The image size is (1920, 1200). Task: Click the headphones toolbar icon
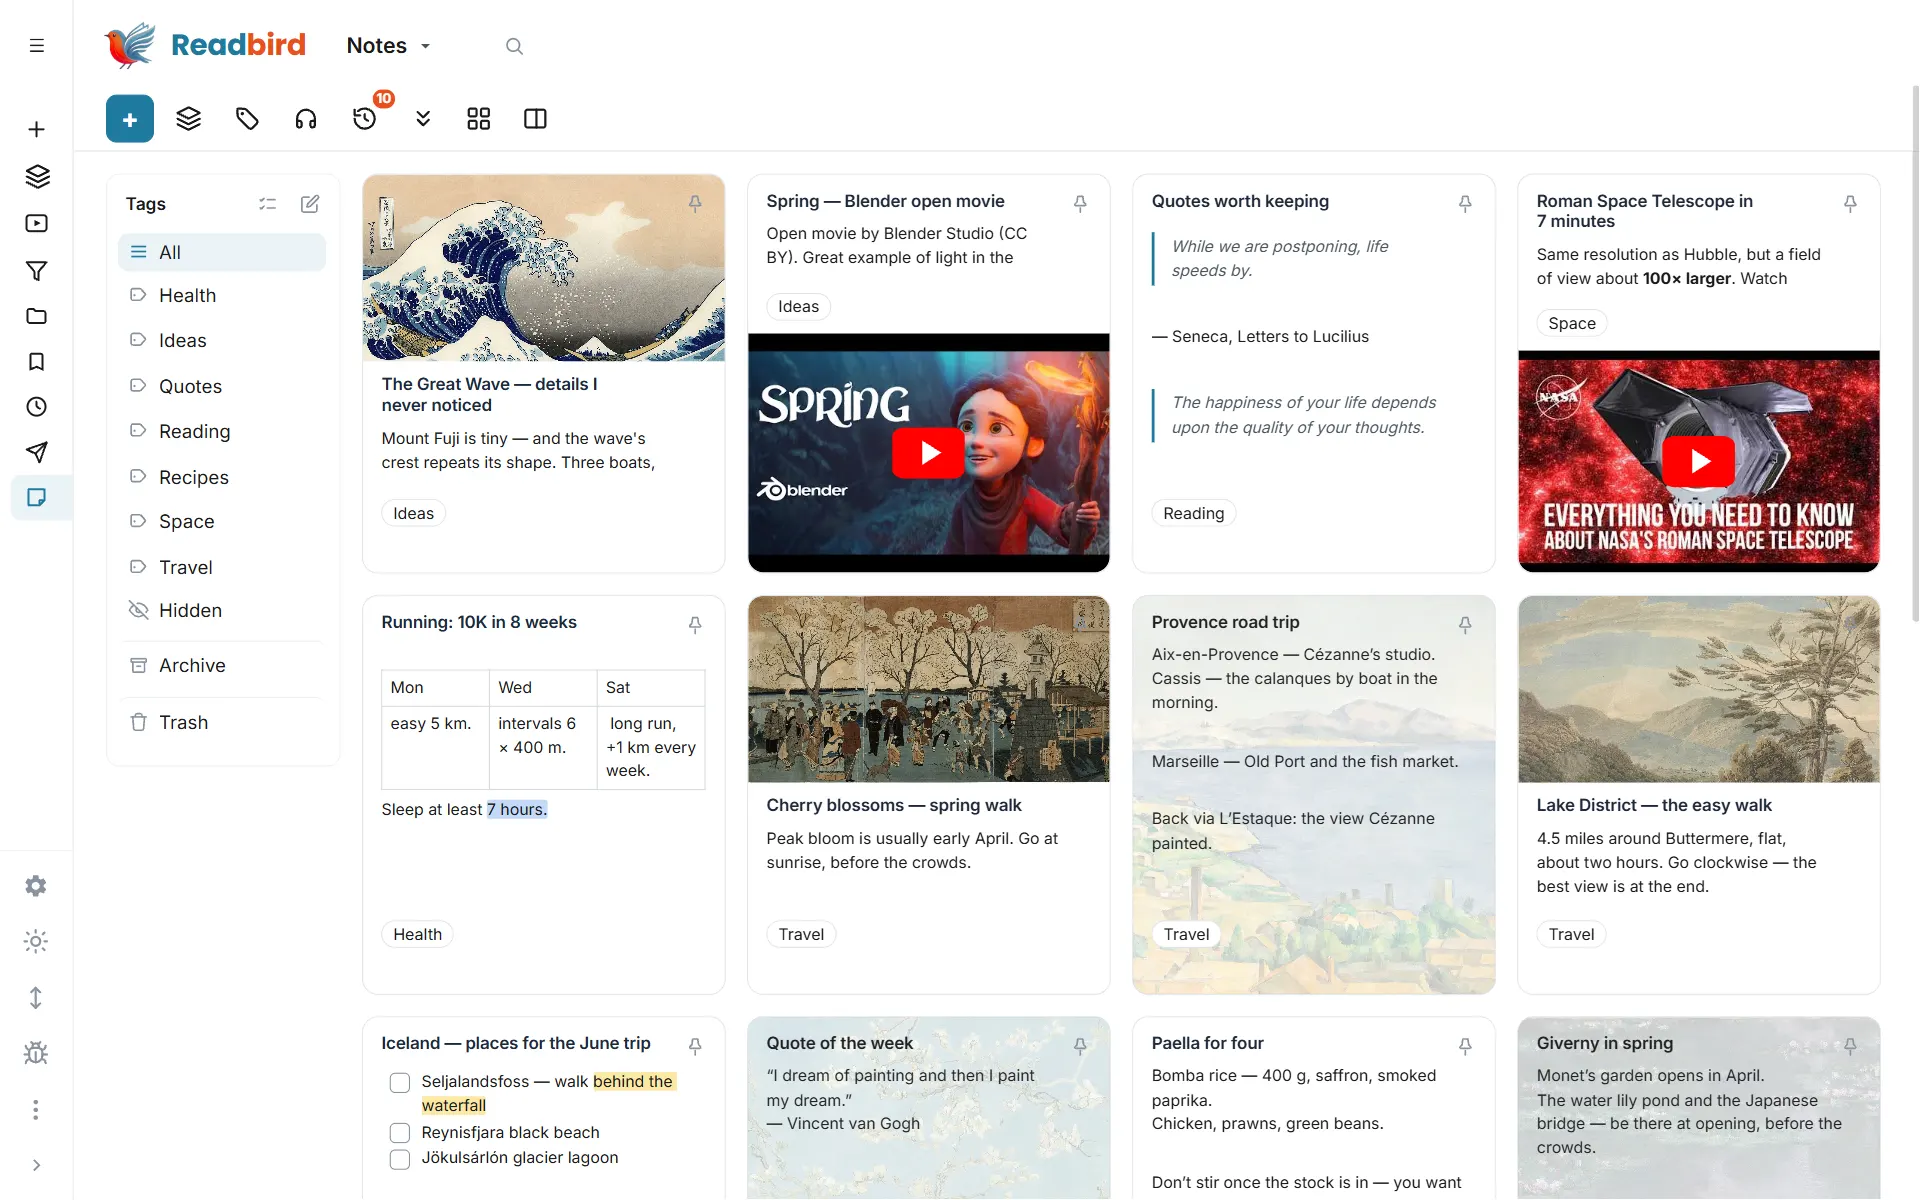(306, 119)
